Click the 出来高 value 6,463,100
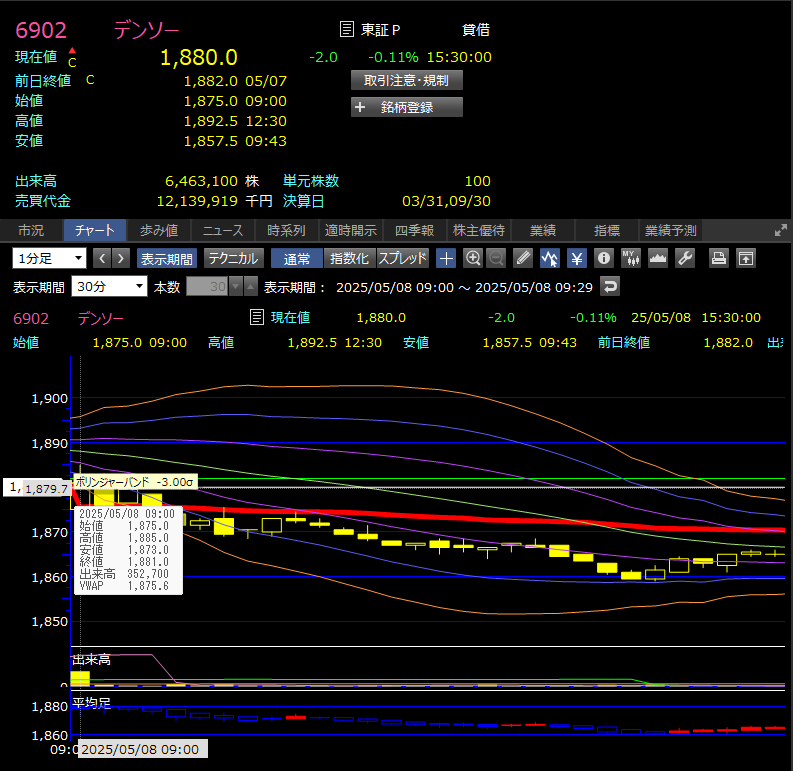 tap(201, 181)
